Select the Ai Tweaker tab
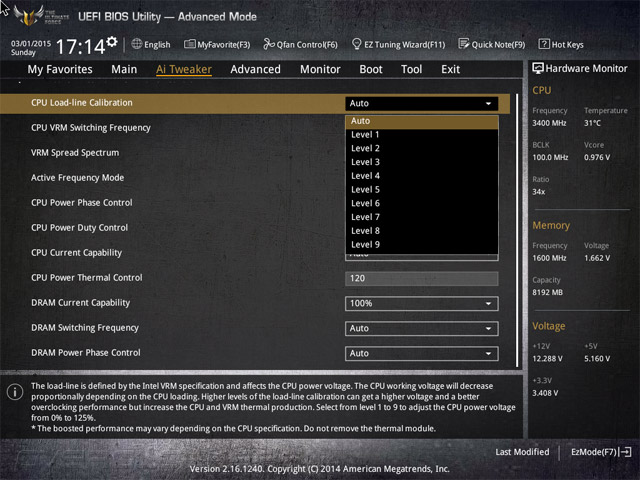Viewport: 640px width, 480px height. coord(184,69)
